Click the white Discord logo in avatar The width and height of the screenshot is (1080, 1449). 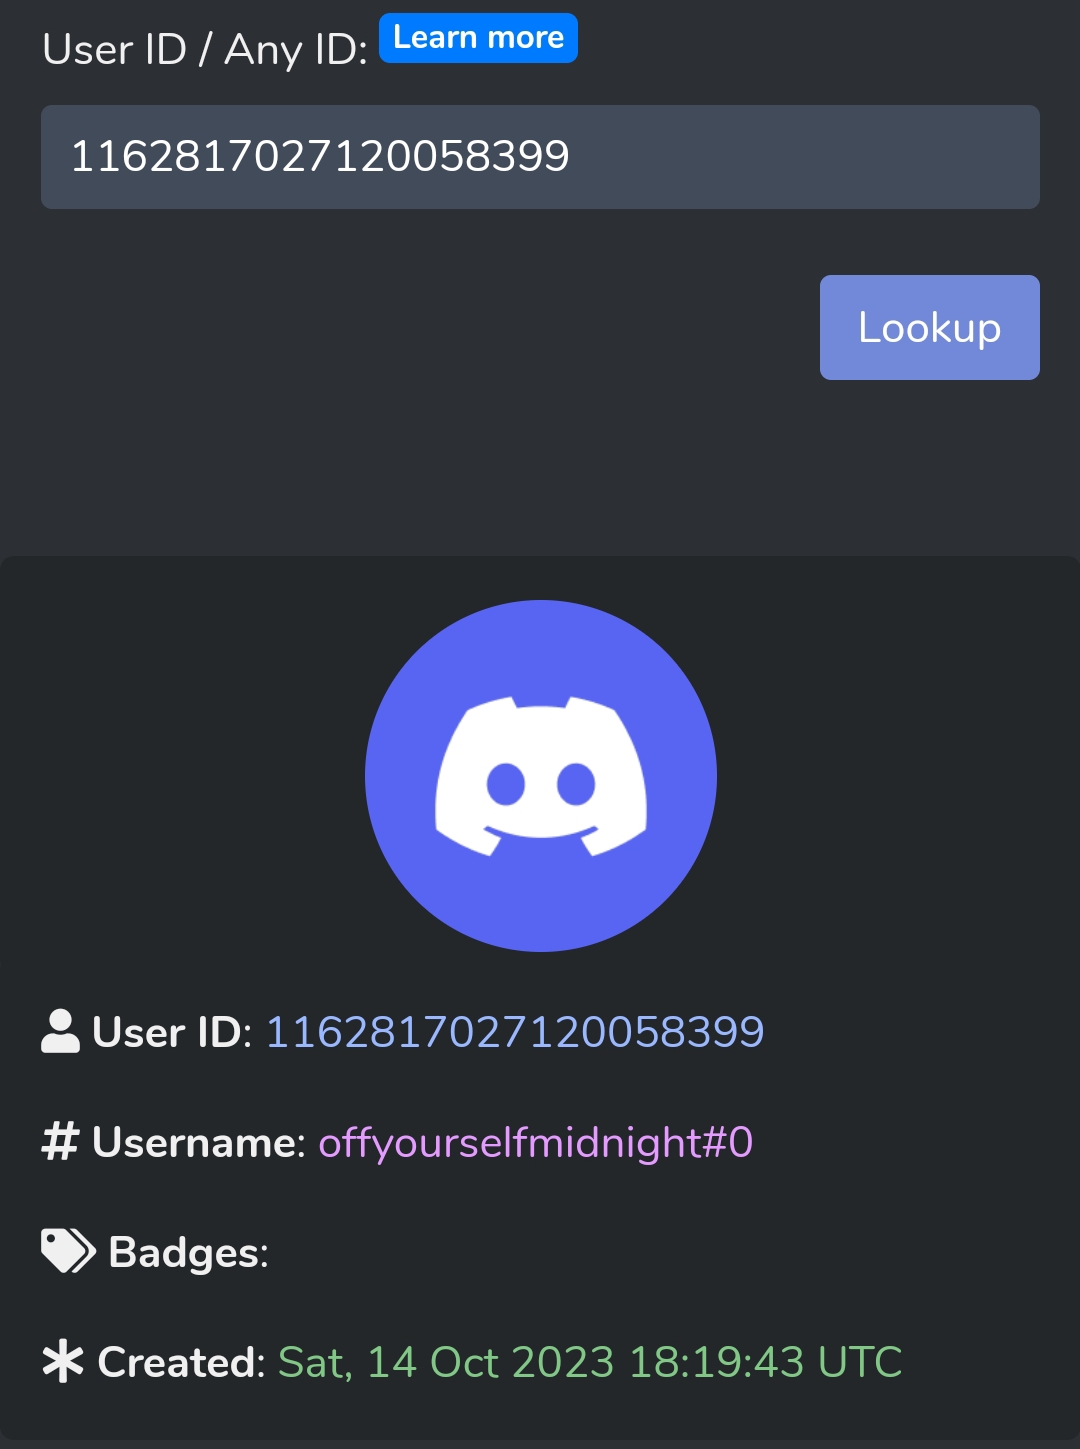(541, 776)
